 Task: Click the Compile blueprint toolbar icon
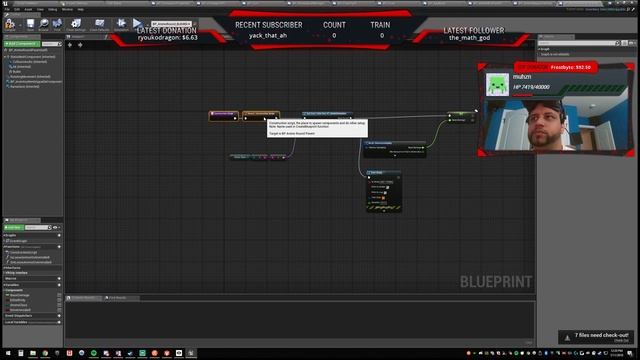tap(10, 24)
